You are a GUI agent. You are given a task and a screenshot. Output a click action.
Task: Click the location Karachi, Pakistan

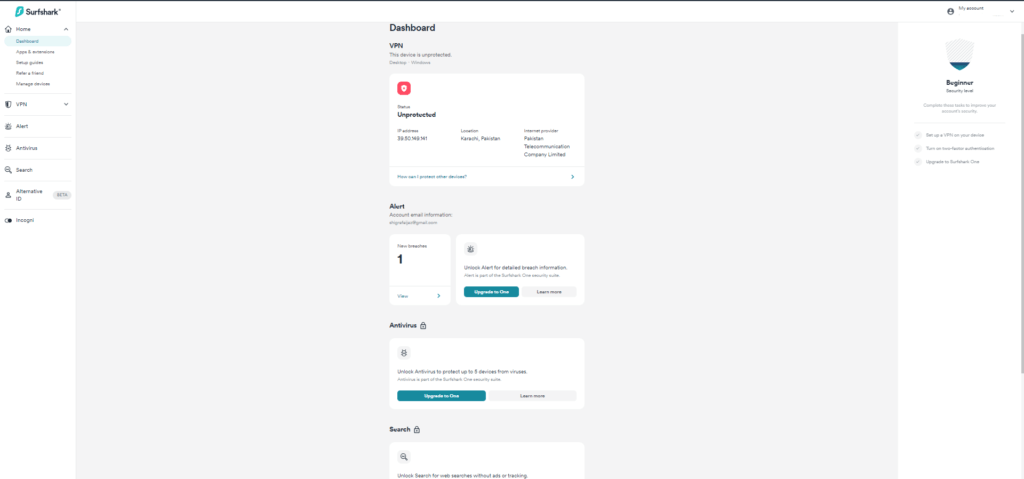[480, 139]
